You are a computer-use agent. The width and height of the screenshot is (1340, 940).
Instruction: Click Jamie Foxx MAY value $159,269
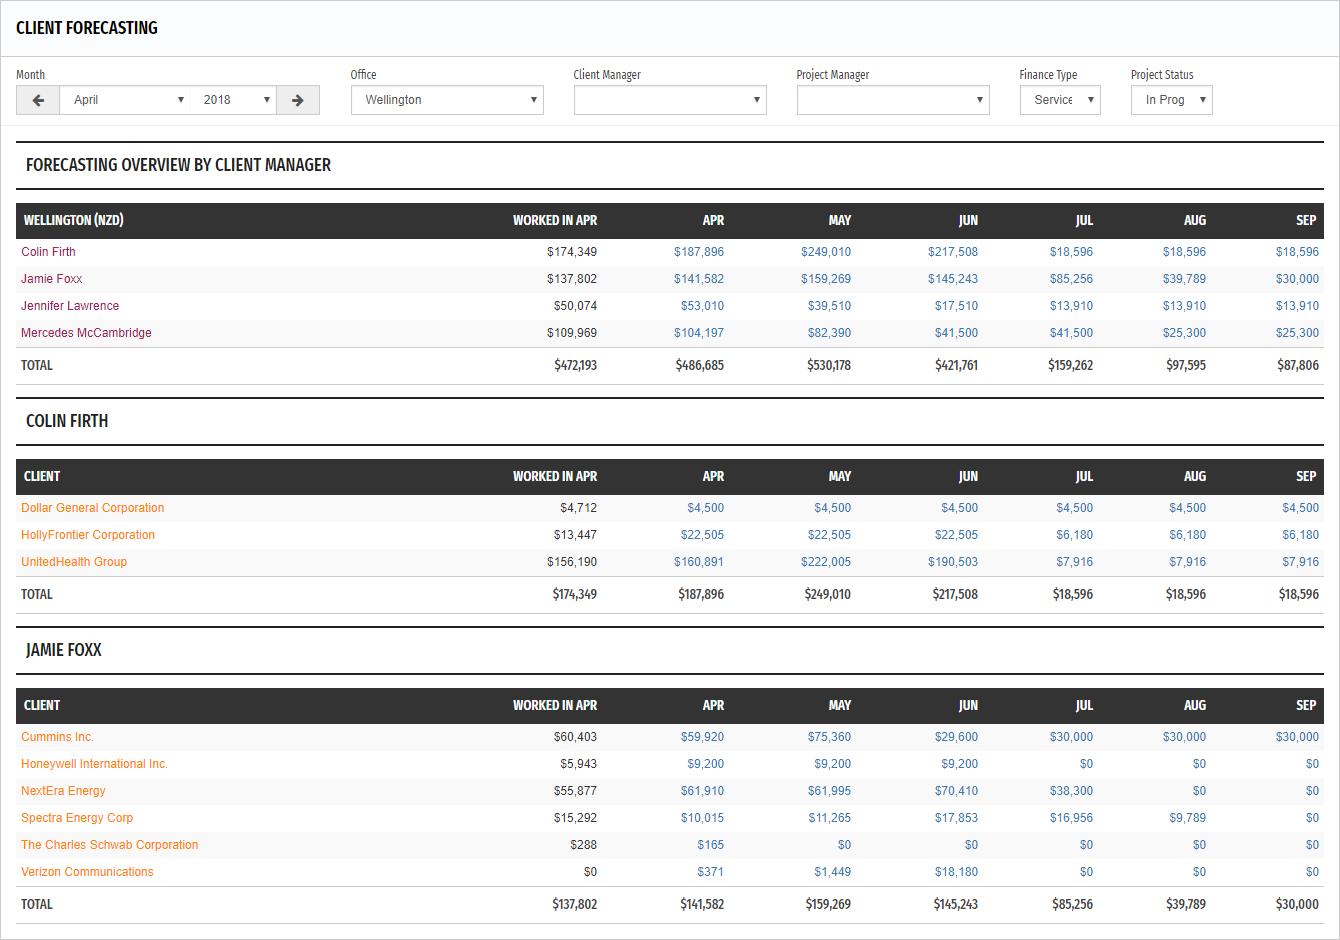(826, 279)
